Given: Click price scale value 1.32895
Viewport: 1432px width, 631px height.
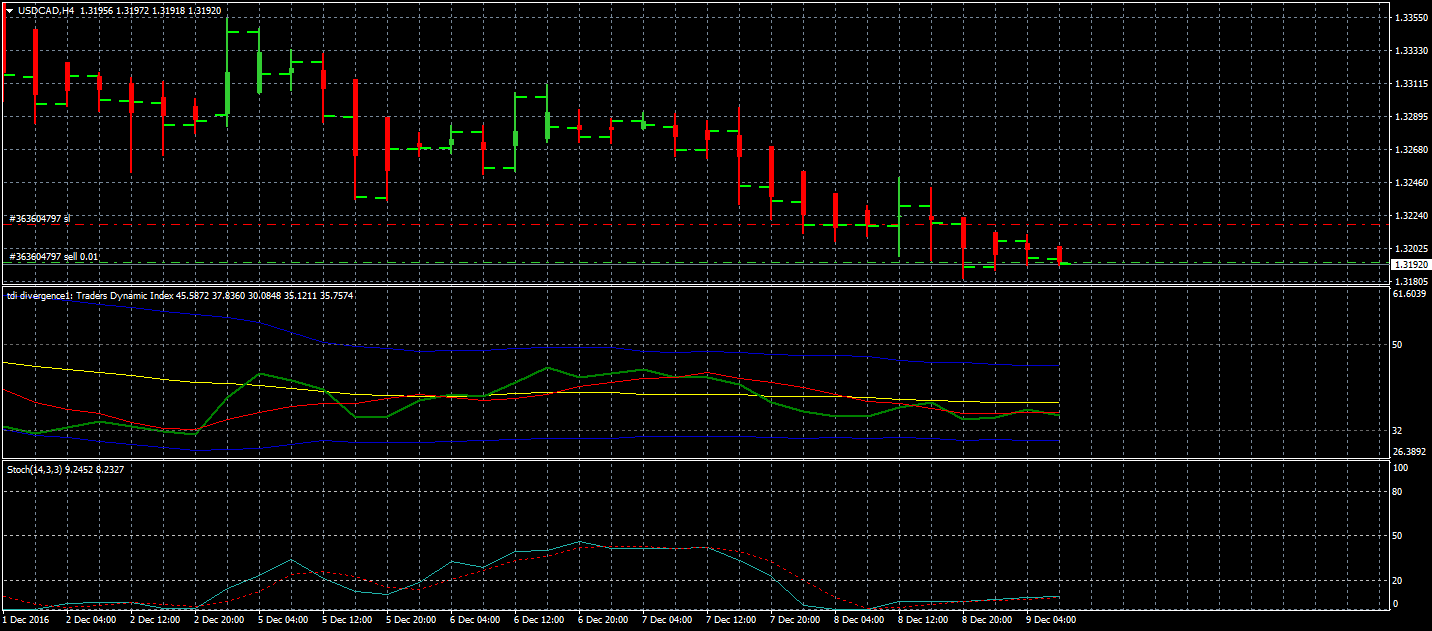Looking at the screenshot, I should 1412,117.
